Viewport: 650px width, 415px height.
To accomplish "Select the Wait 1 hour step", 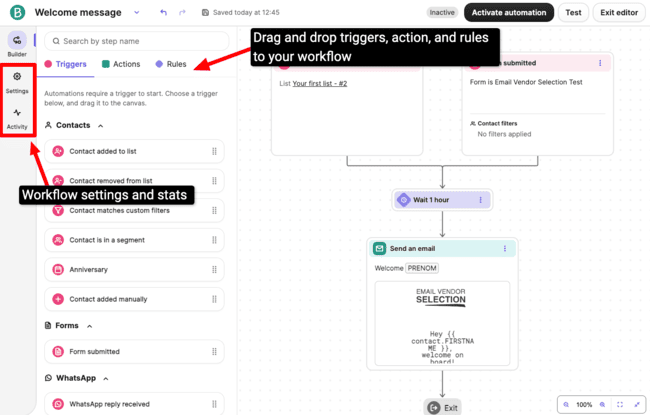I will [x=442, y=200].
